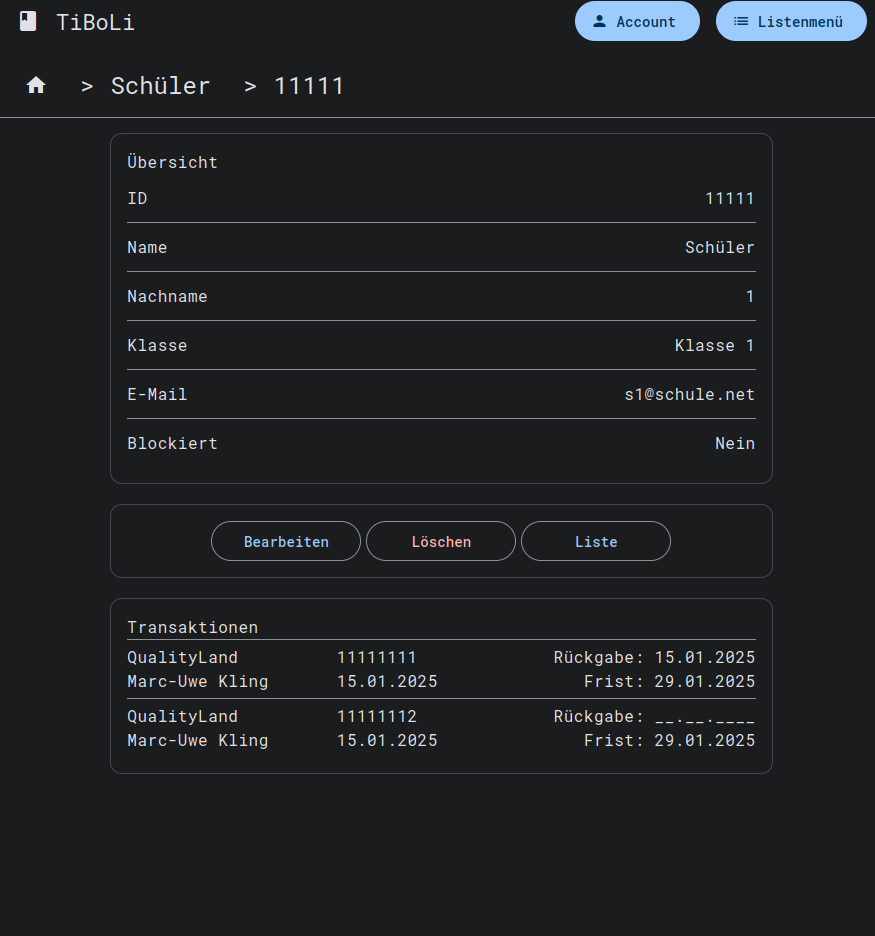Image resolution: width=875 pixels, height=936 pixels.
Task: Navigate to Schüler breadcrumb
Action: 160,86
